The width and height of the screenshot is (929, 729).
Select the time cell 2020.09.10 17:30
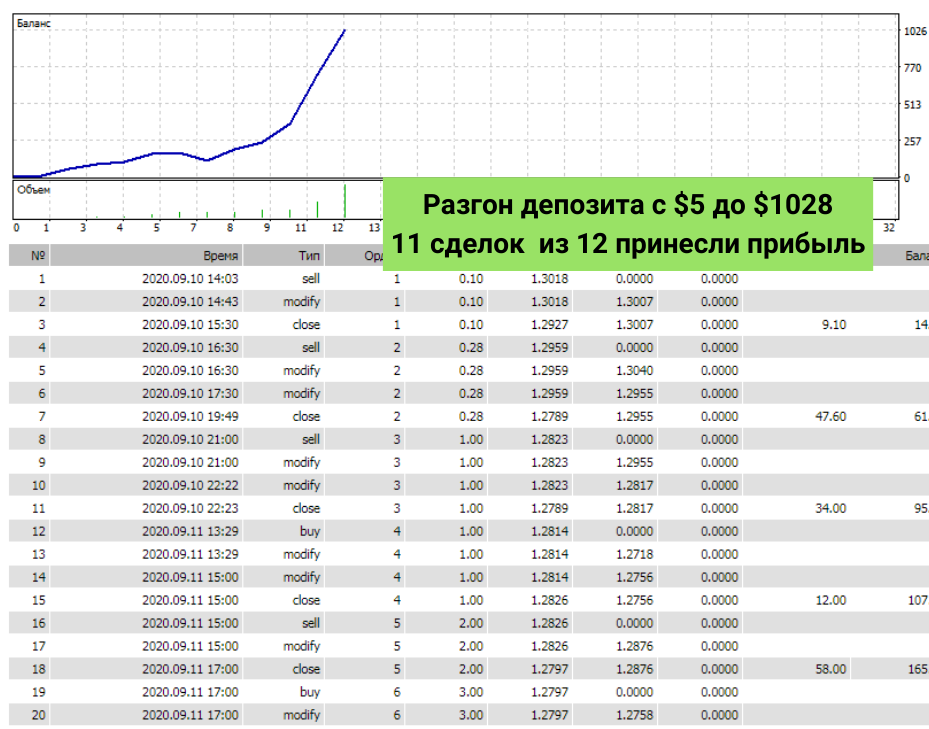[x=190, y=394]
